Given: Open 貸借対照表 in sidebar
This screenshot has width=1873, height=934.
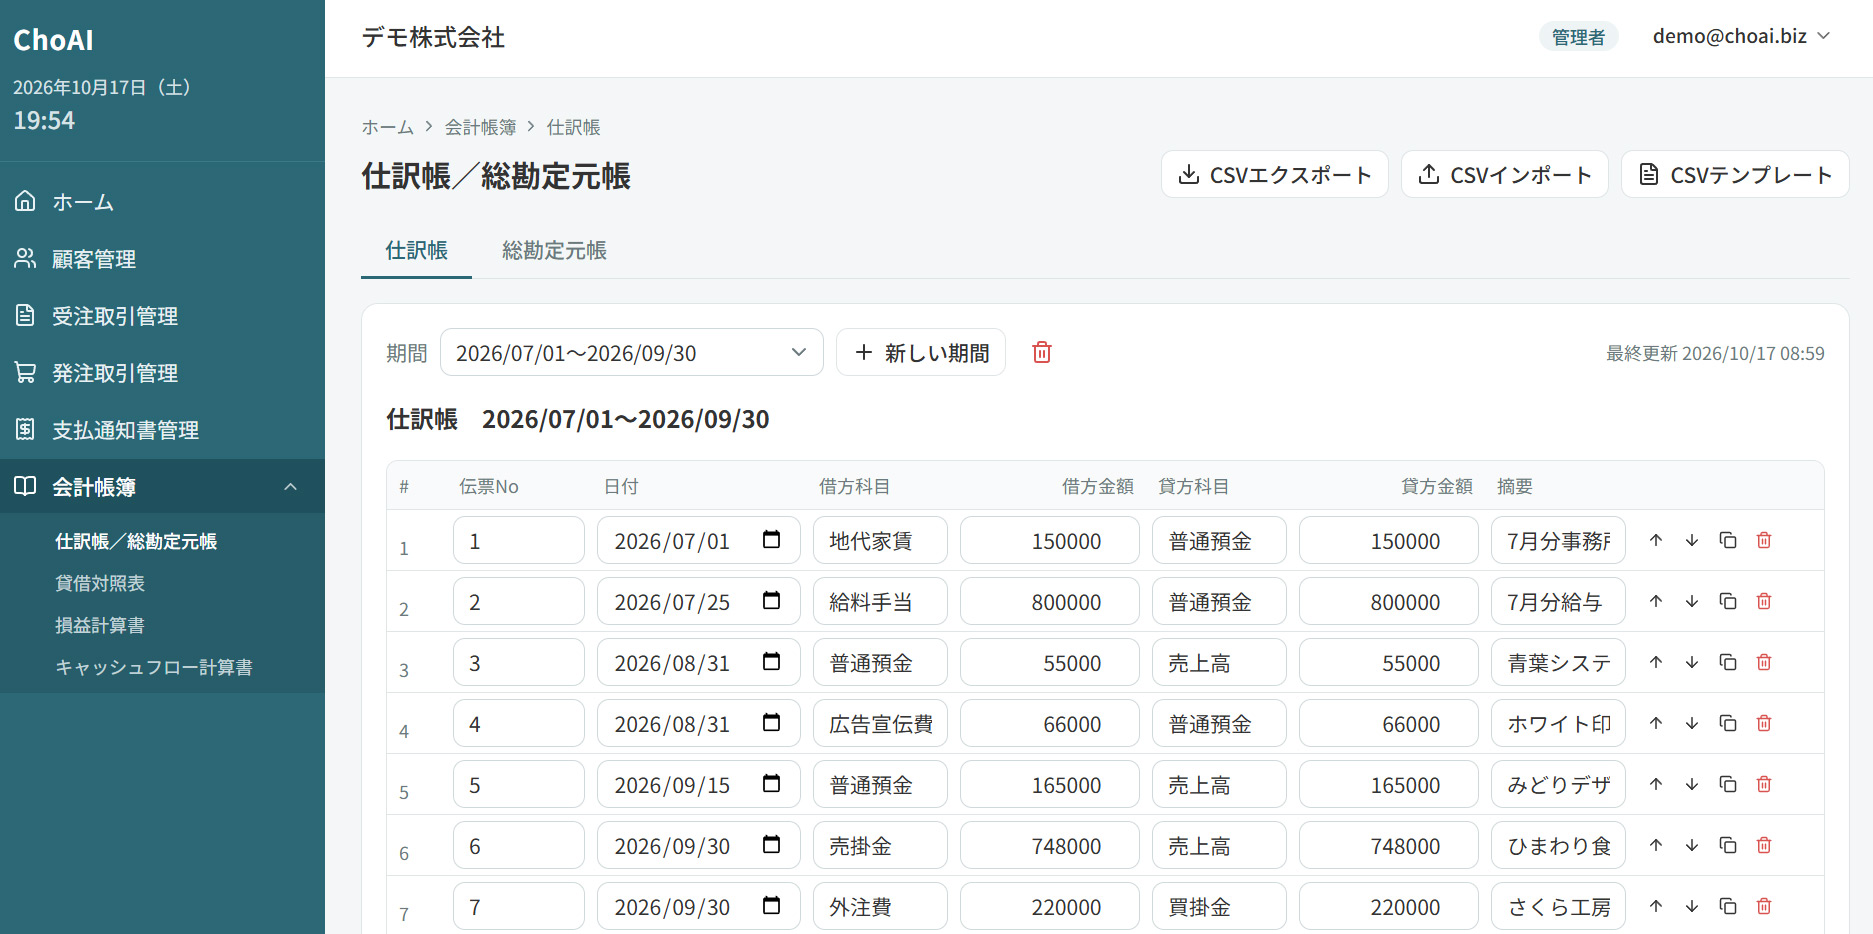Looking at the screenshot, I should click(x=100, y=583).
